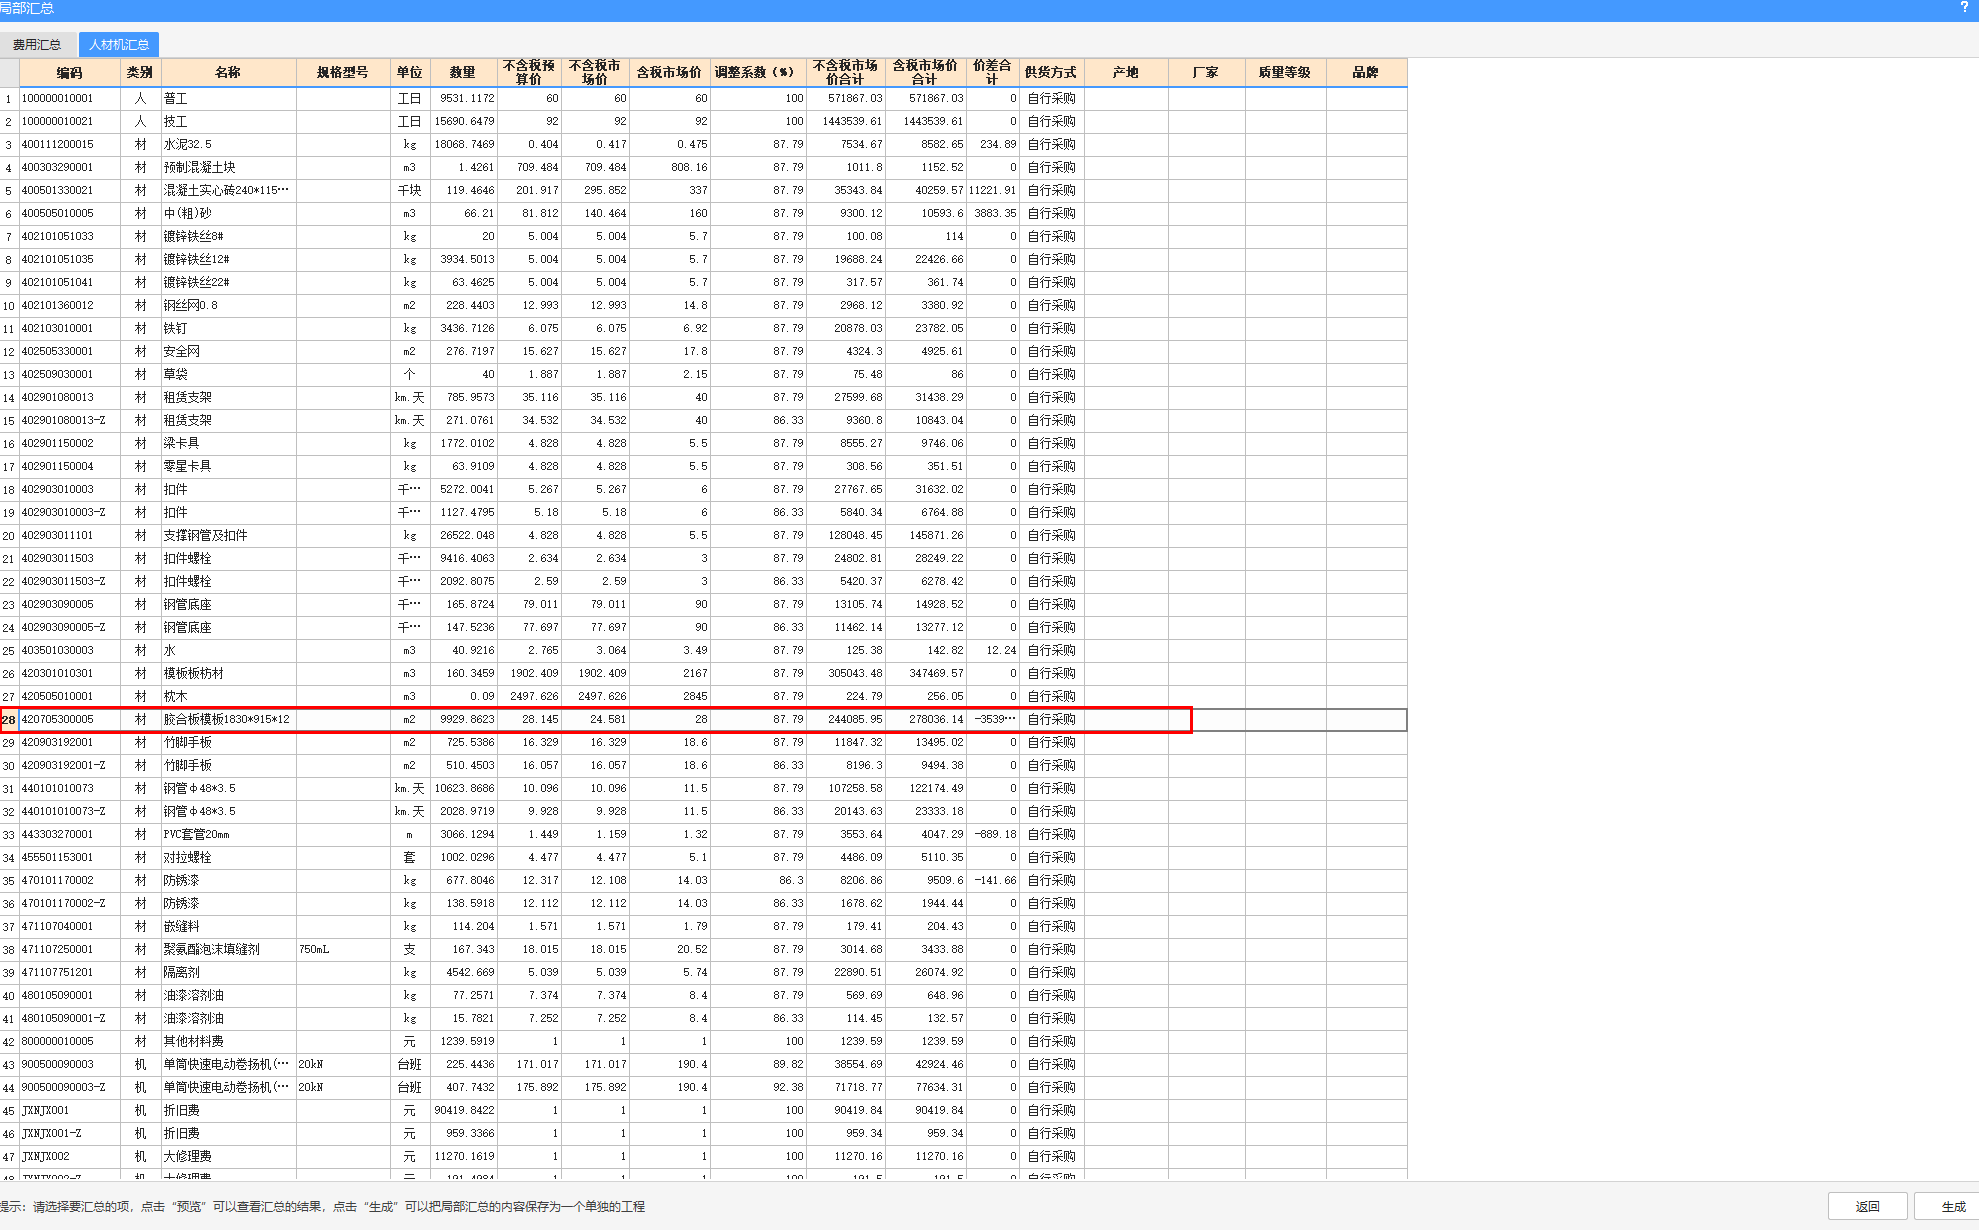Select the 草袋 name cell

click(x=228, y=375)
